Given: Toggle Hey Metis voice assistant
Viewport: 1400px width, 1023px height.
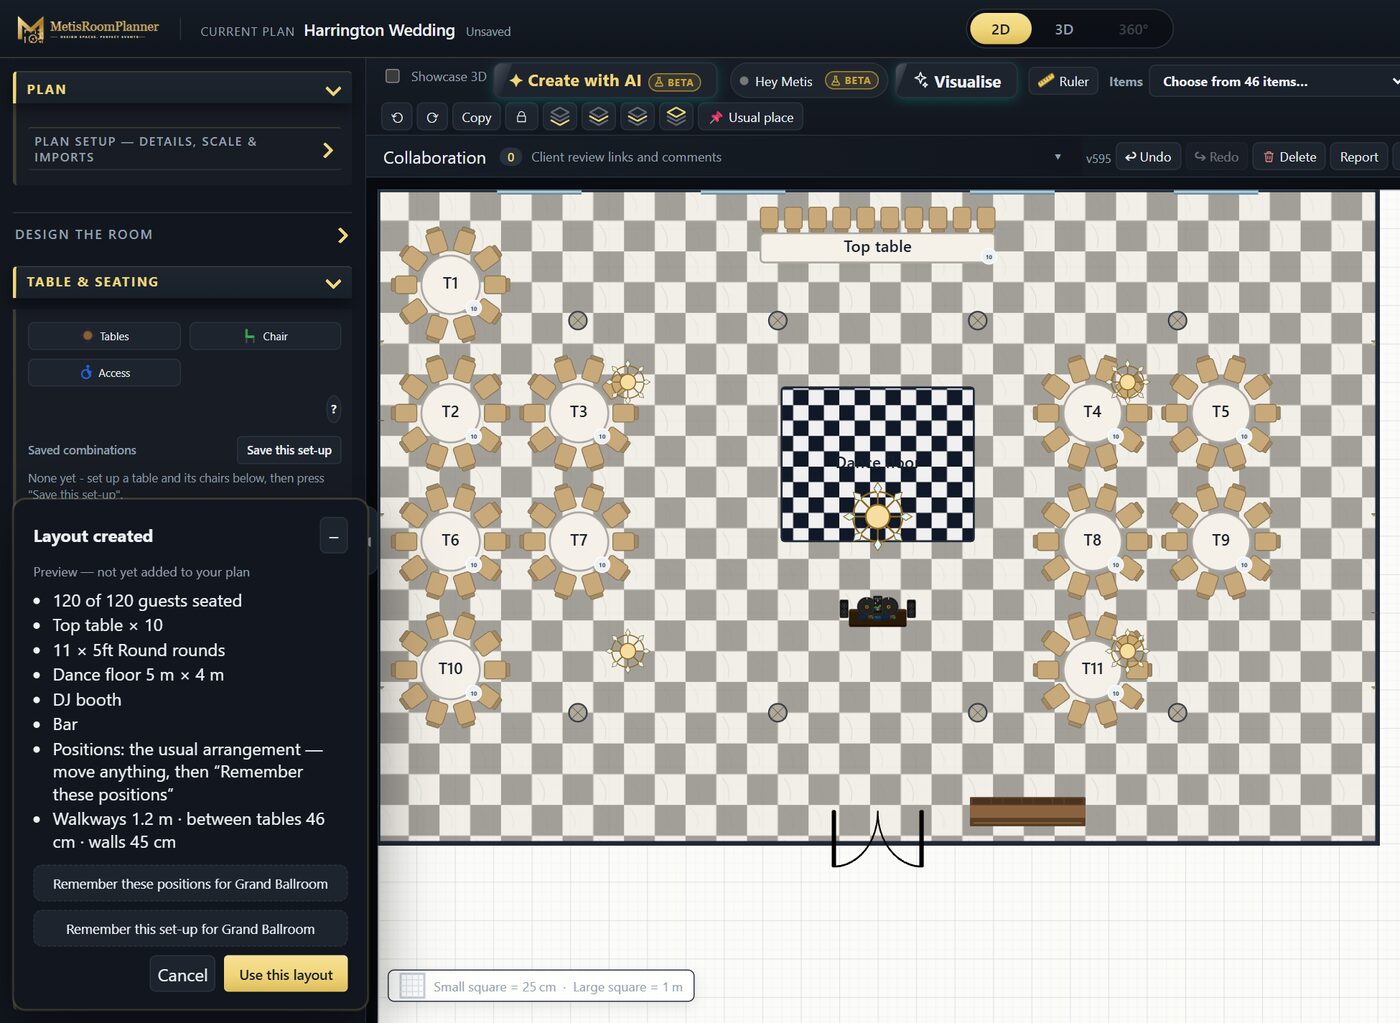Looking at the screenshot, I should [x=808, y=81].
